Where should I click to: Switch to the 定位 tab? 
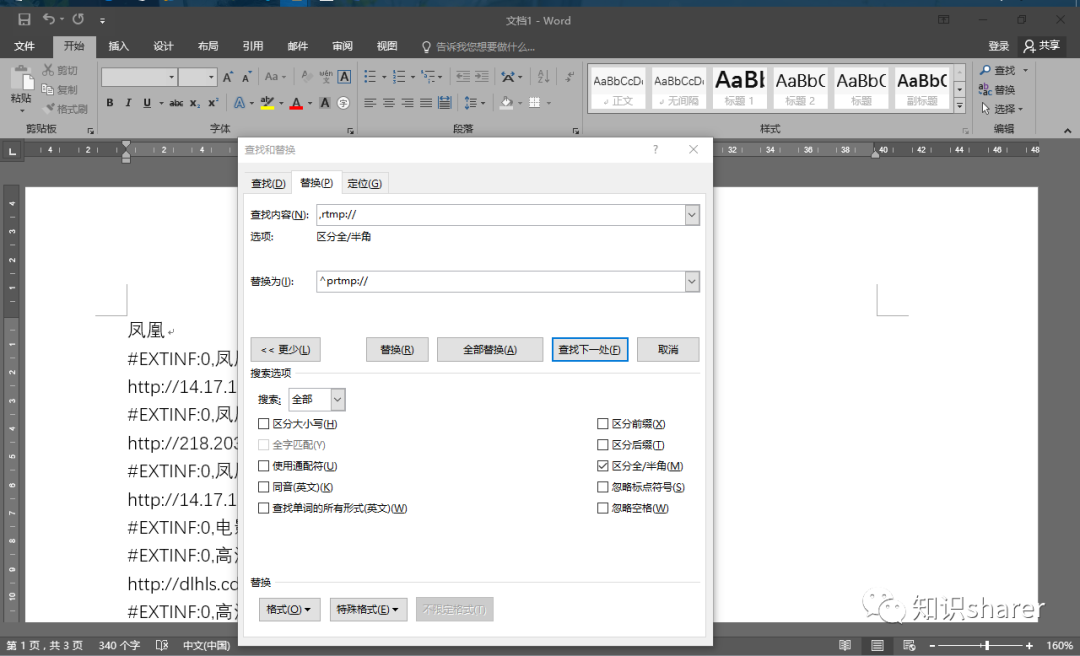click(365, 183)
